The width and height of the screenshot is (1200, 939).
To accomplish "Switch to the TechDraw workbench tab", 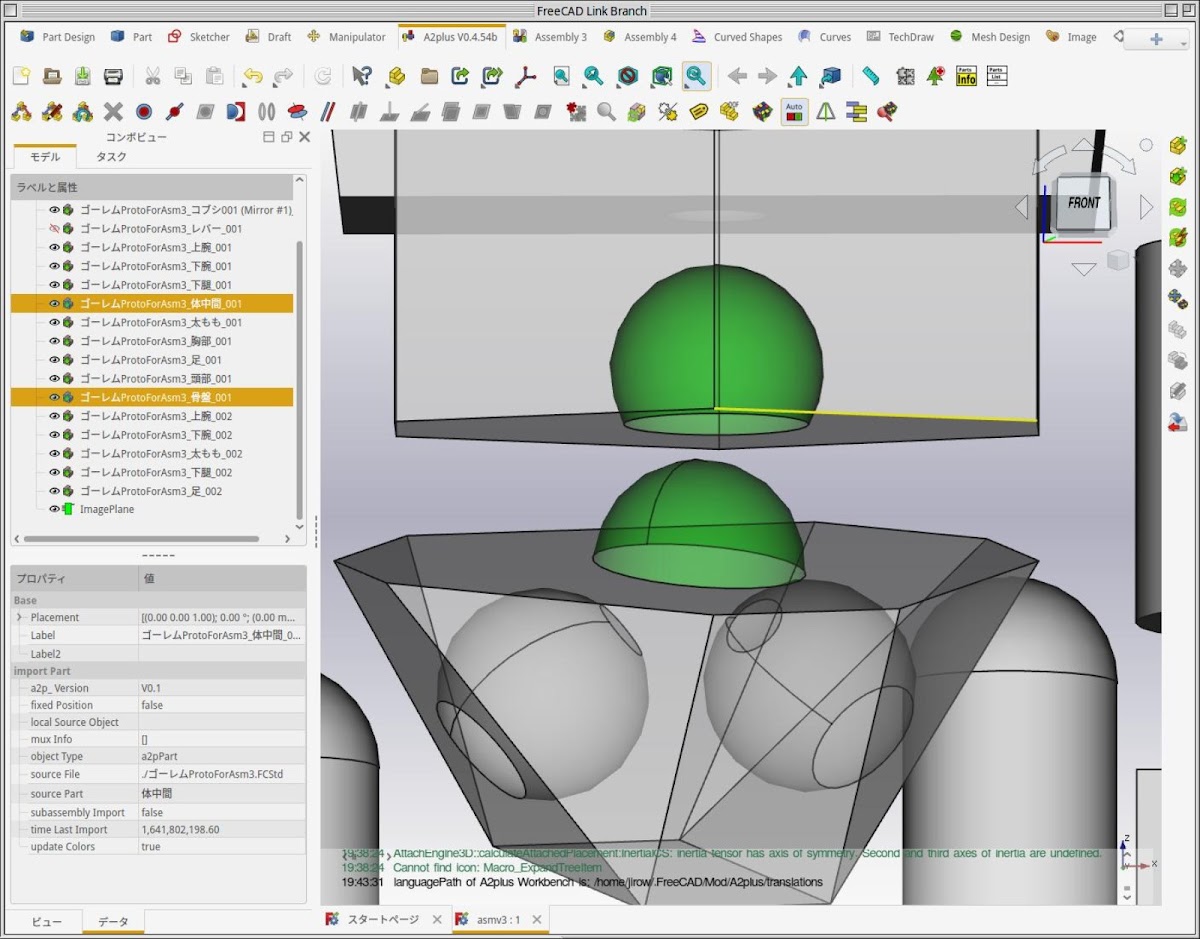I will (900, 37).
